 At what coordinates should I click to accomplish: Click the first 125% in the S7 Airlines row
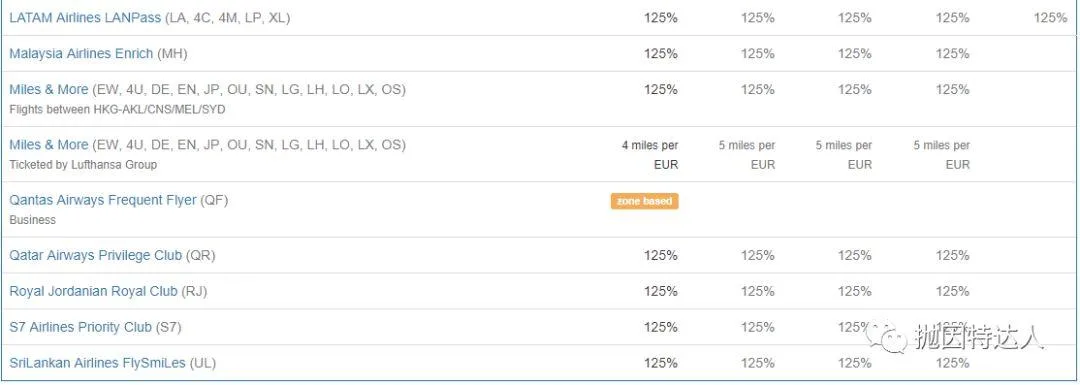pos(661,327)
